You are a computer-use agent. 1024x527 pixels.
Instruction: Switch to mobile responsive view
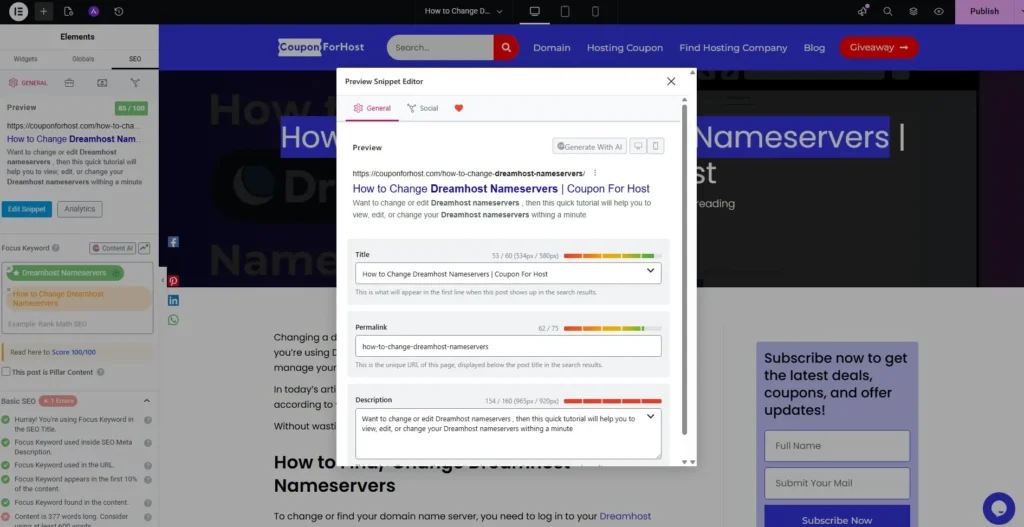[x=595, y=11]
